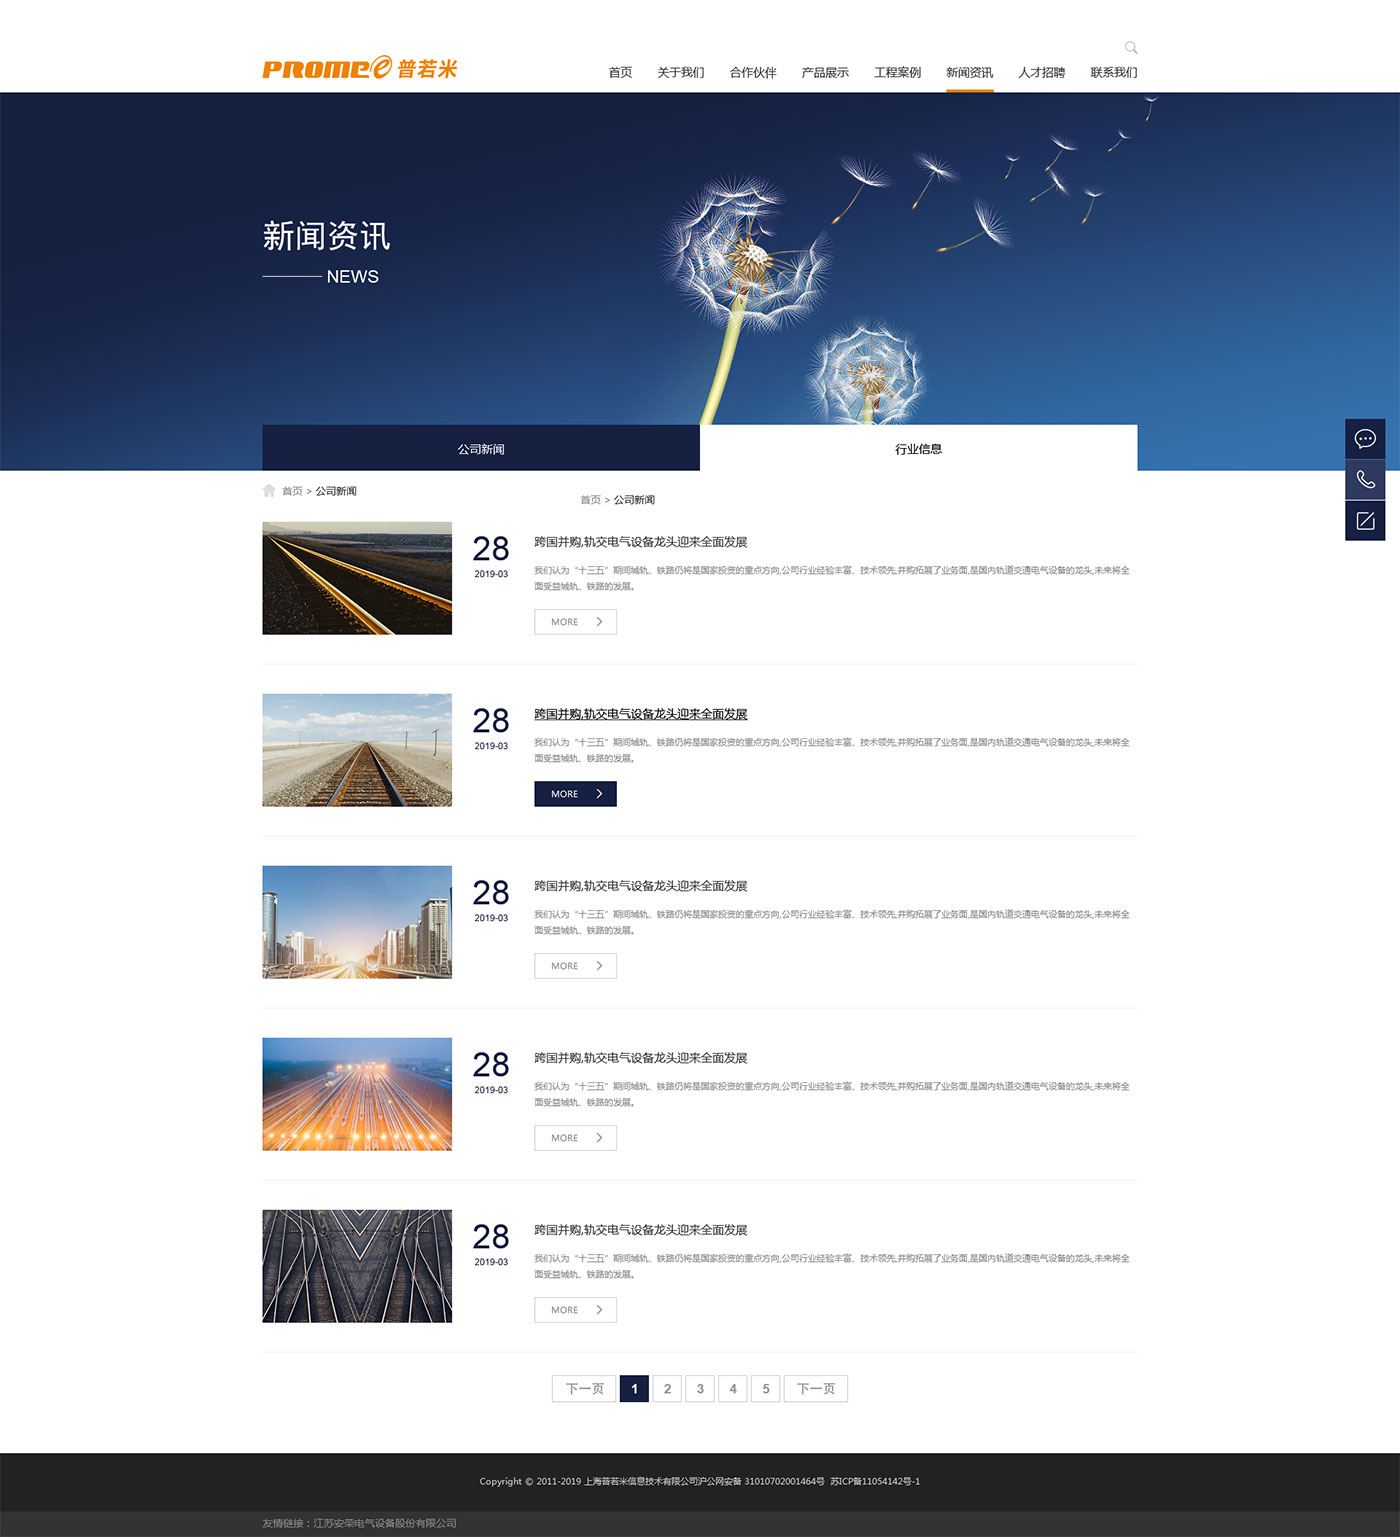Open the night railway lights thumbnail

[357, 1094]
